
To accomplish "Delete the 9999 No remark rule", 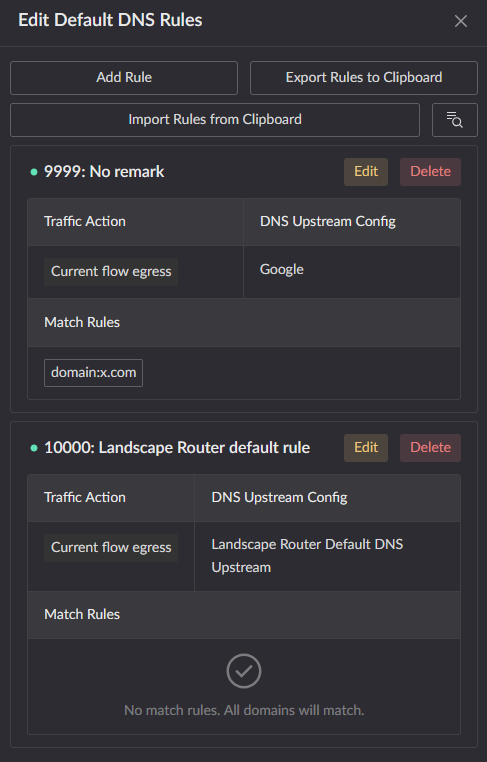I will (x=430, y=172).
